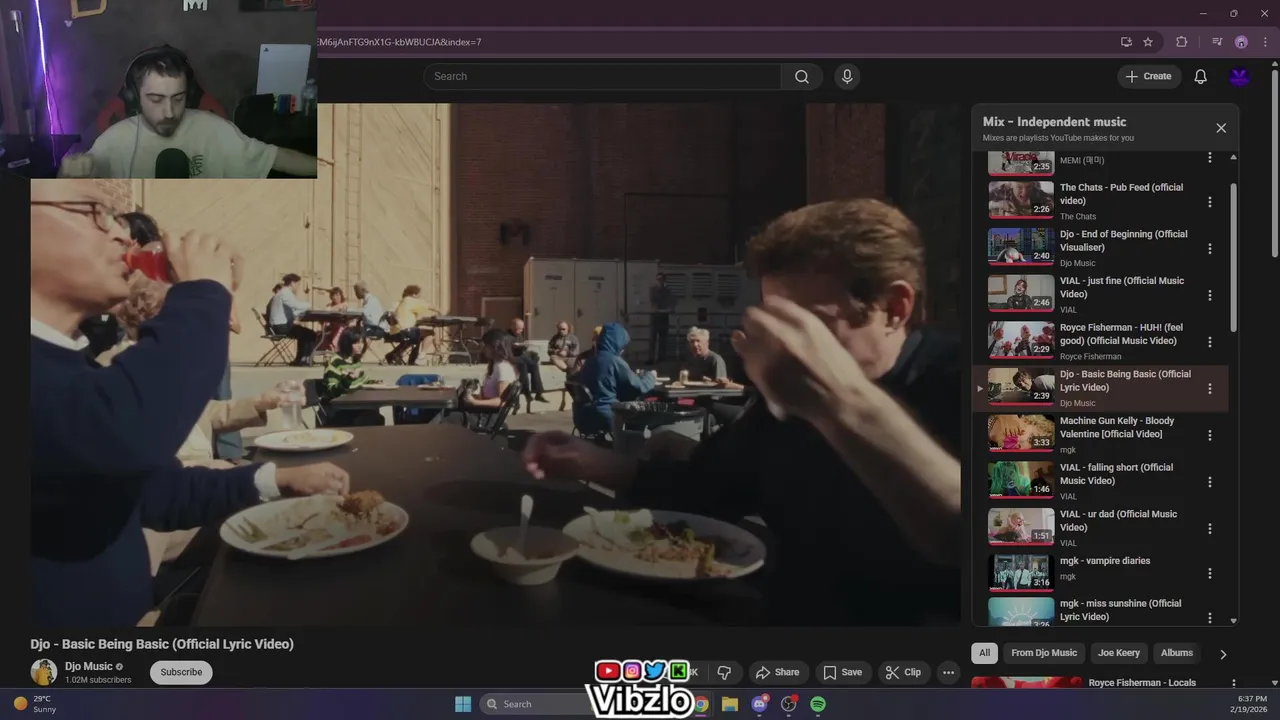Open the Djo Music channel name link
The height and width of the screenshot is (720, 1280).
coord(89,666)
